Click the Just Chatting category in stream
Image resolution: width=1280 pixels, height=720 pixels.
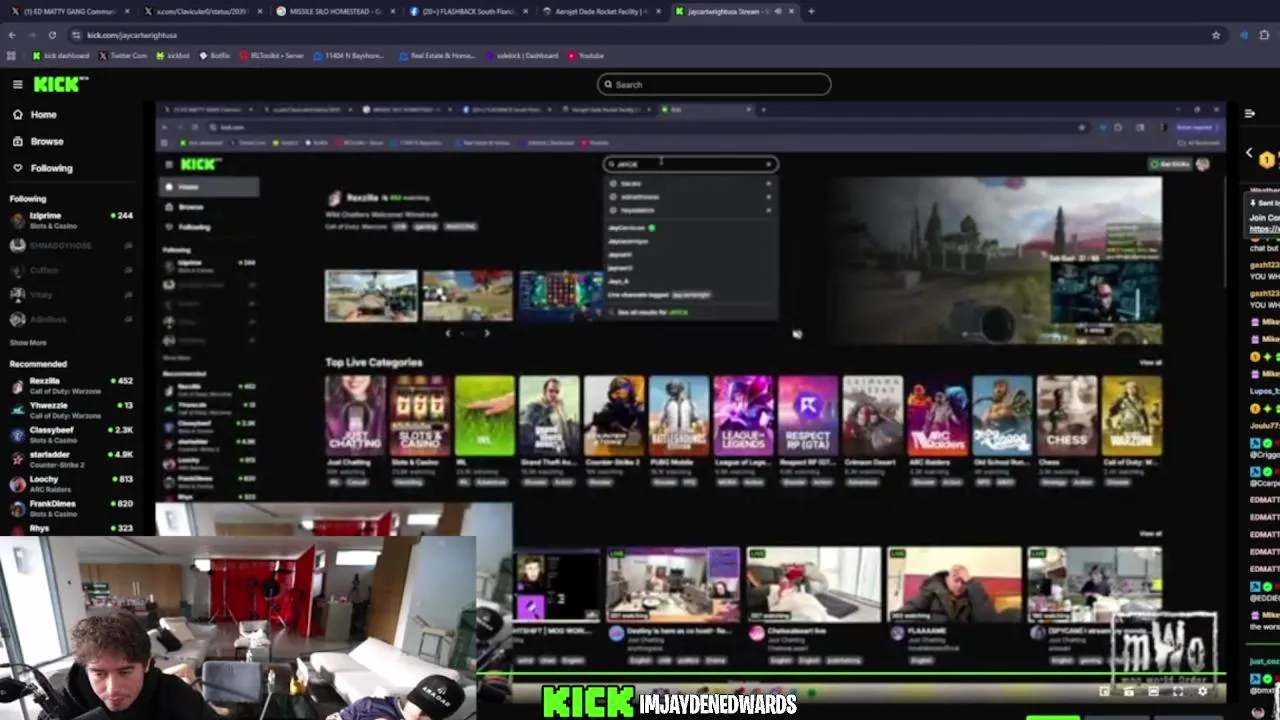[x=355, y=417]
